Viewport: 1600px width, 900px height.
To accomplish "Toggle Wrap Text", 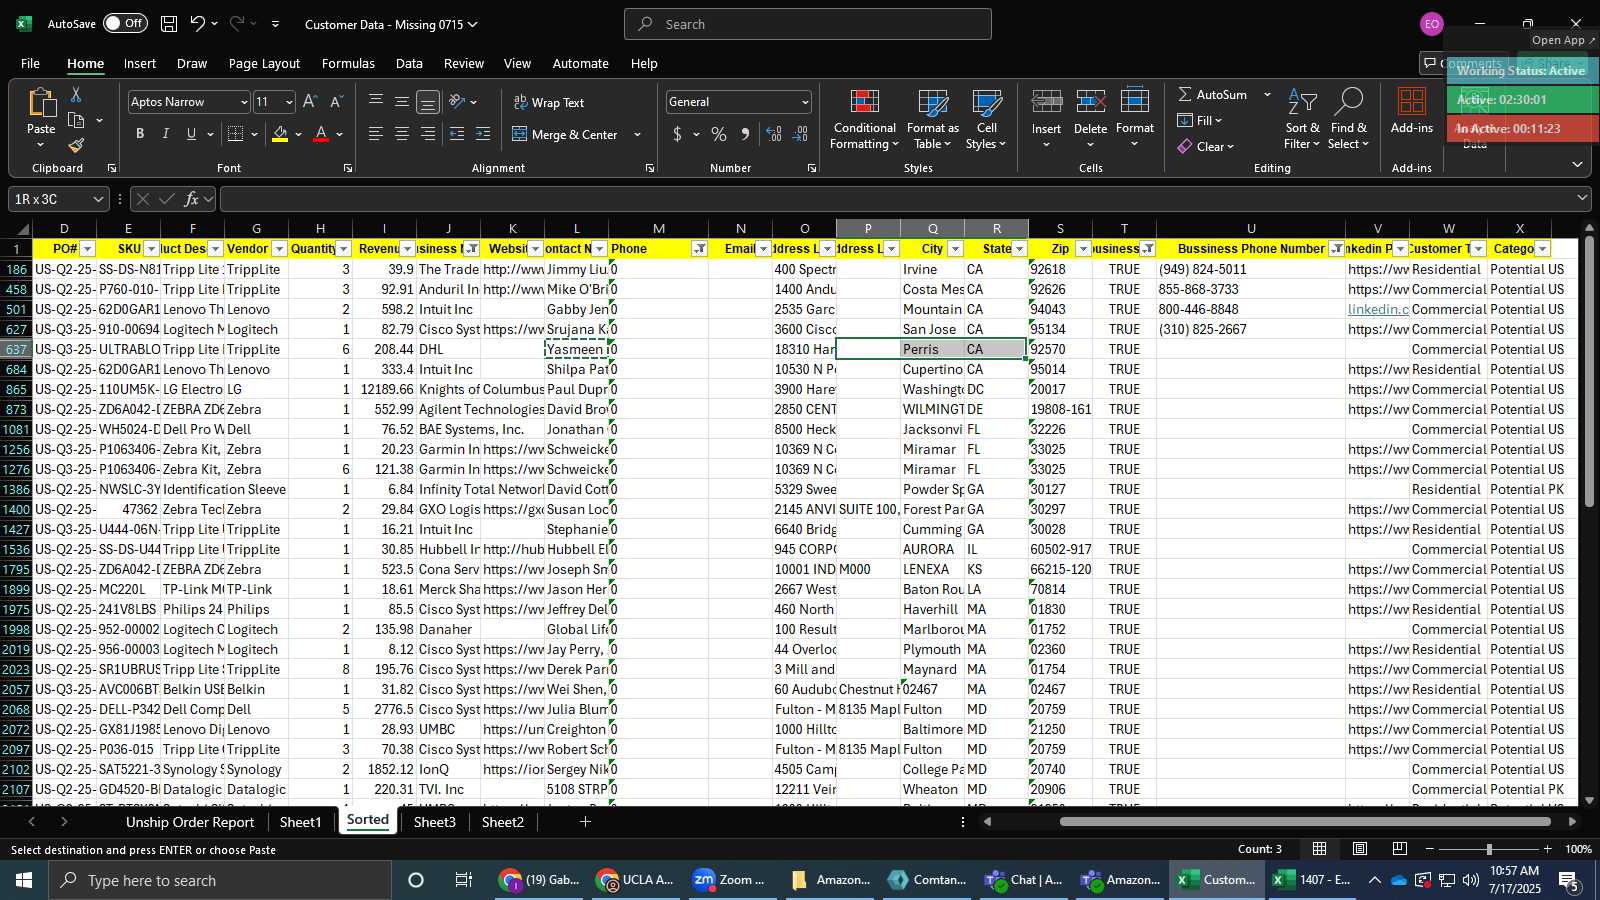I will coord(549,102).
